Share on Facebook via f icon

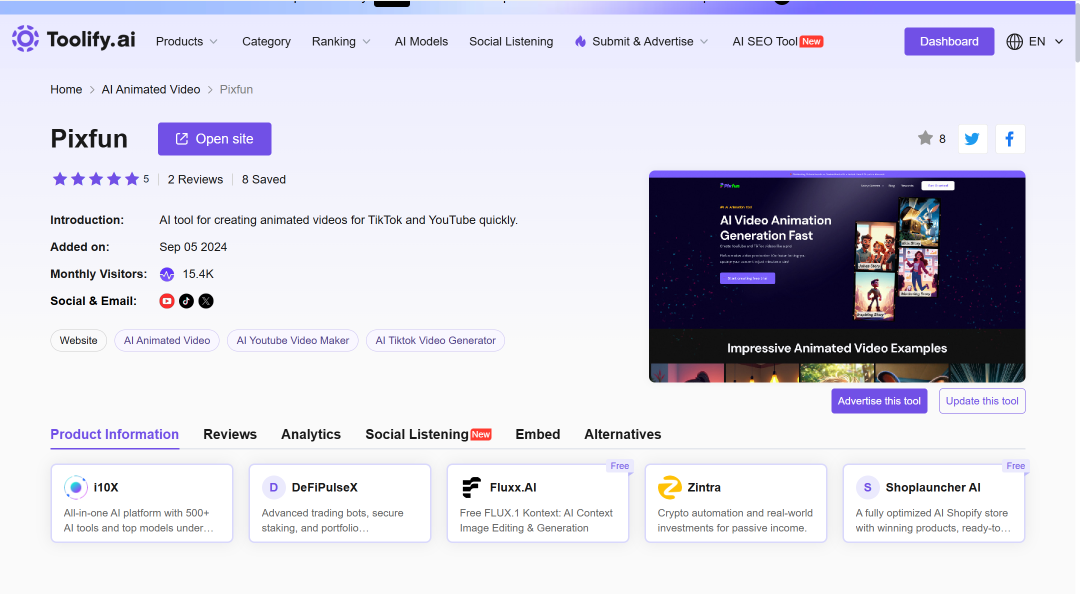(1010, 139)
